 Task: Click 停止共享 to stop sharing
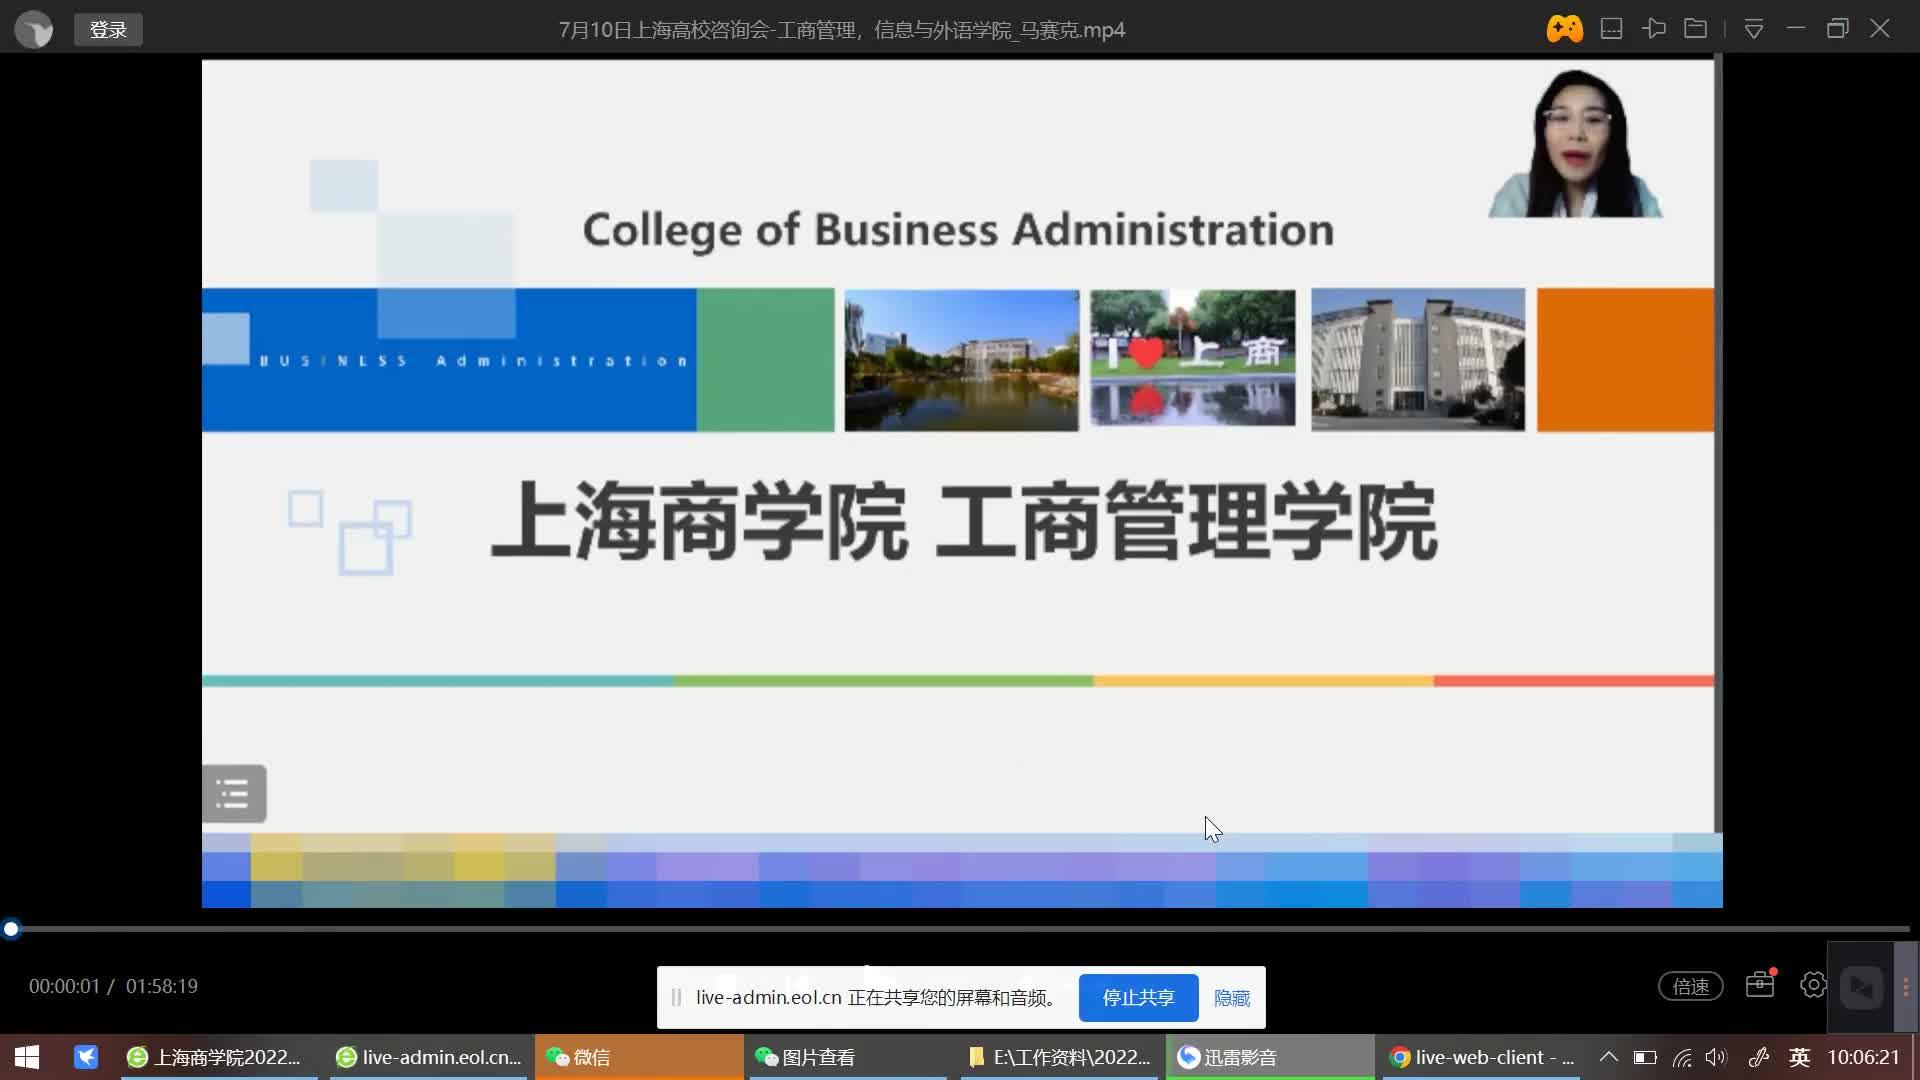(1138, 998)
